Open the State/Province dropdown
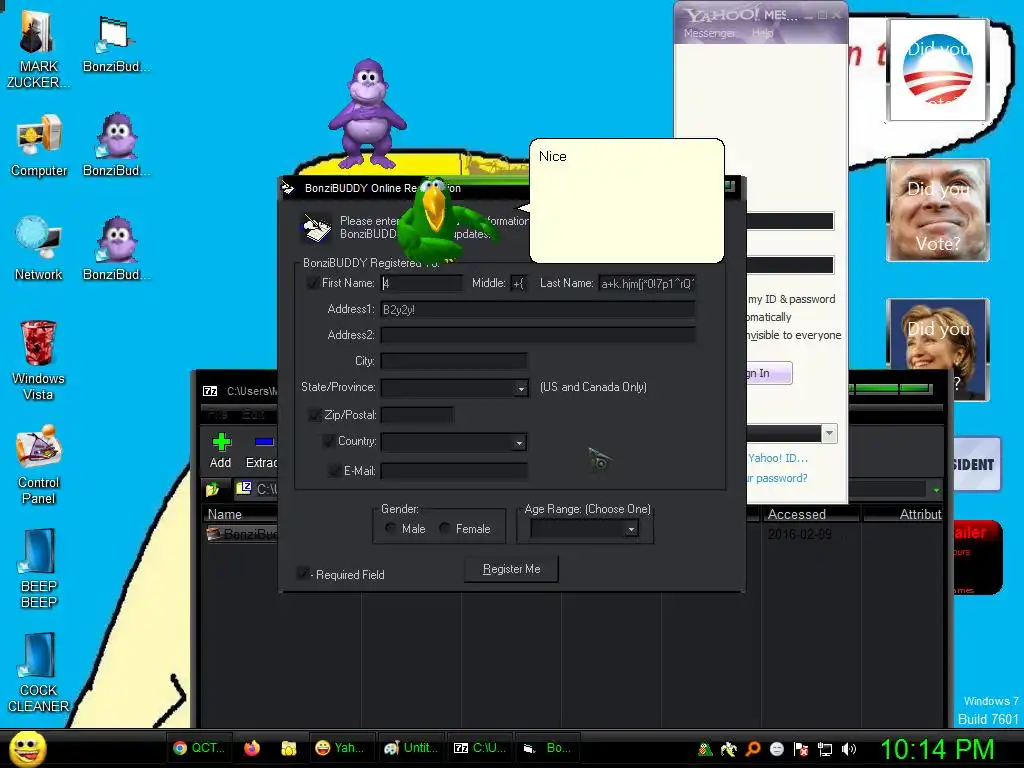 520,389
